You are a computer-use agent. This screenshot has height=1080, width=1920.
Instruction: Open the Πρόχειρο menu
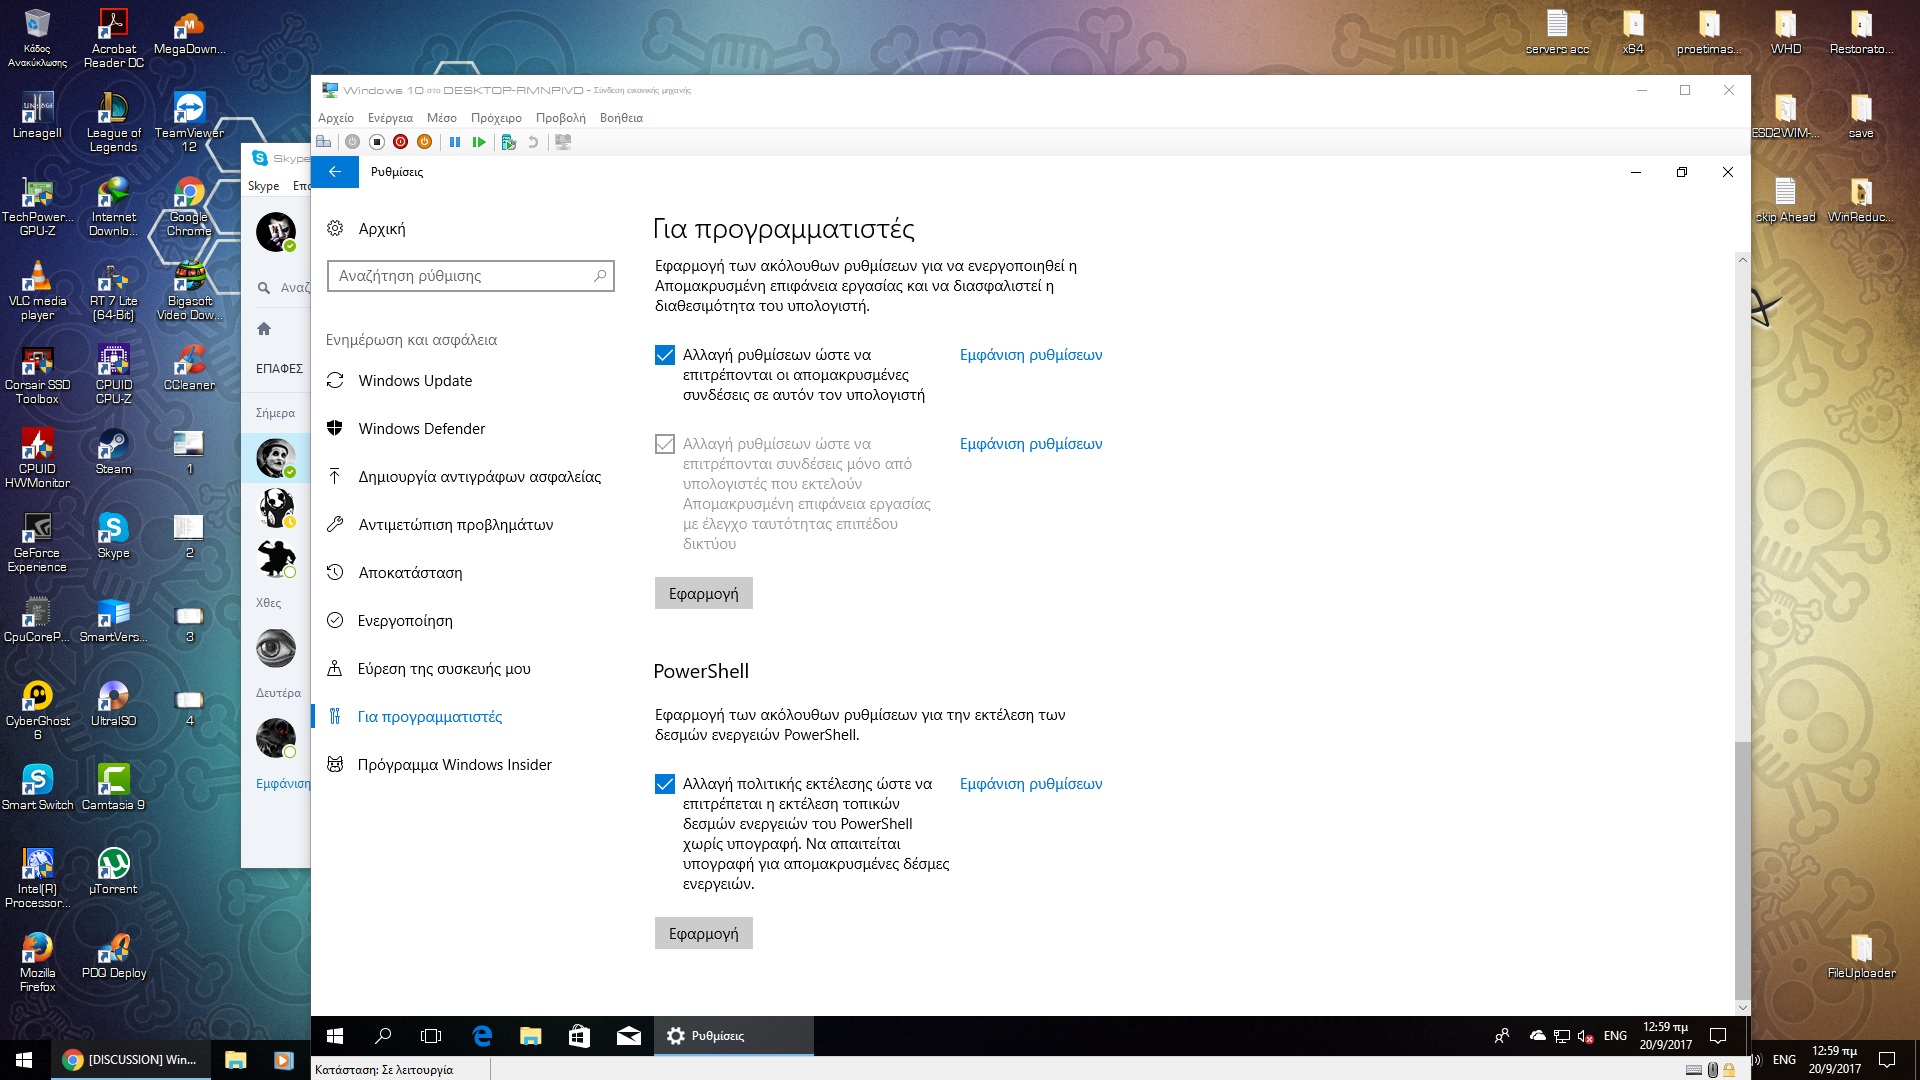(x=497, y=118)
